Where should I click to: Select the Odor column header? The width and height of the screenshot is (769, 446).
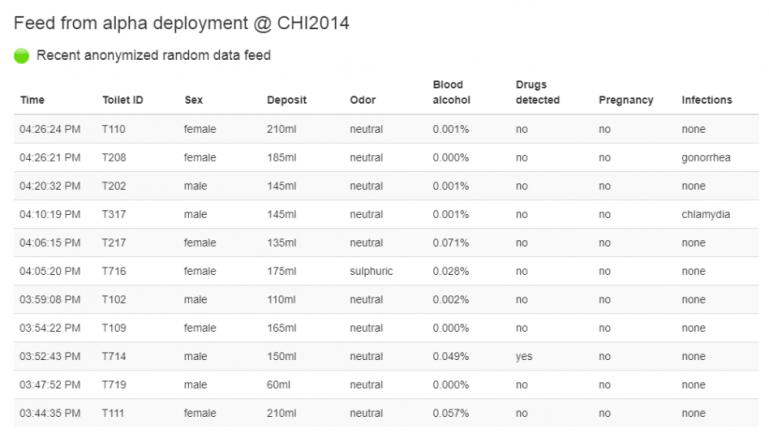pyautogui.click(x=362, y=100)
